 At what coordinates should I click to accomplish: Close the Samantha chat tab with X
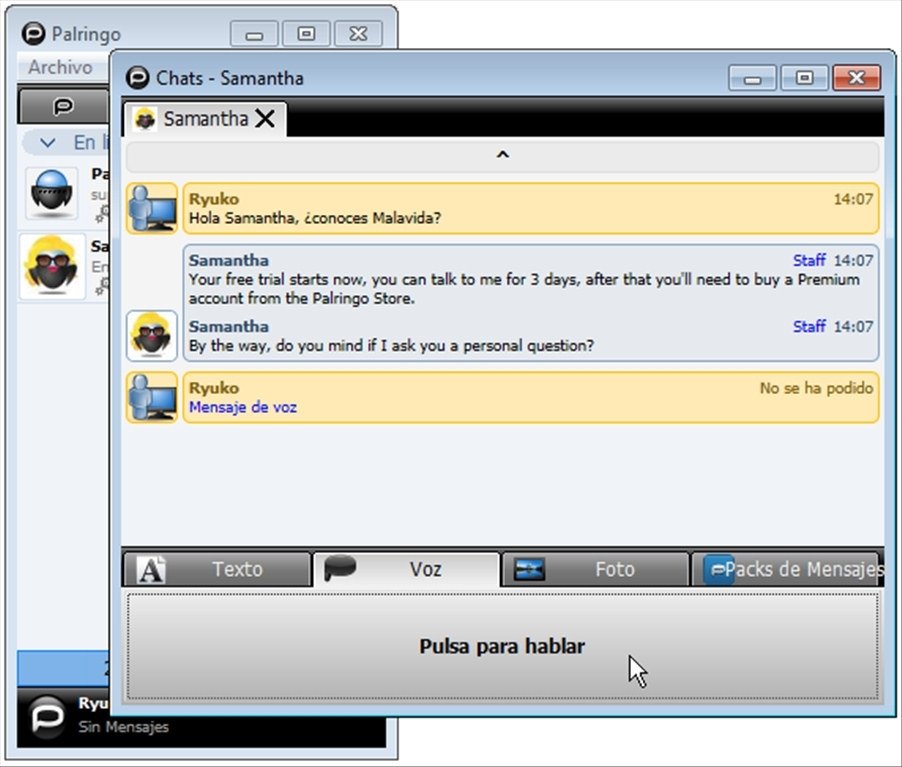pos(265,119)
